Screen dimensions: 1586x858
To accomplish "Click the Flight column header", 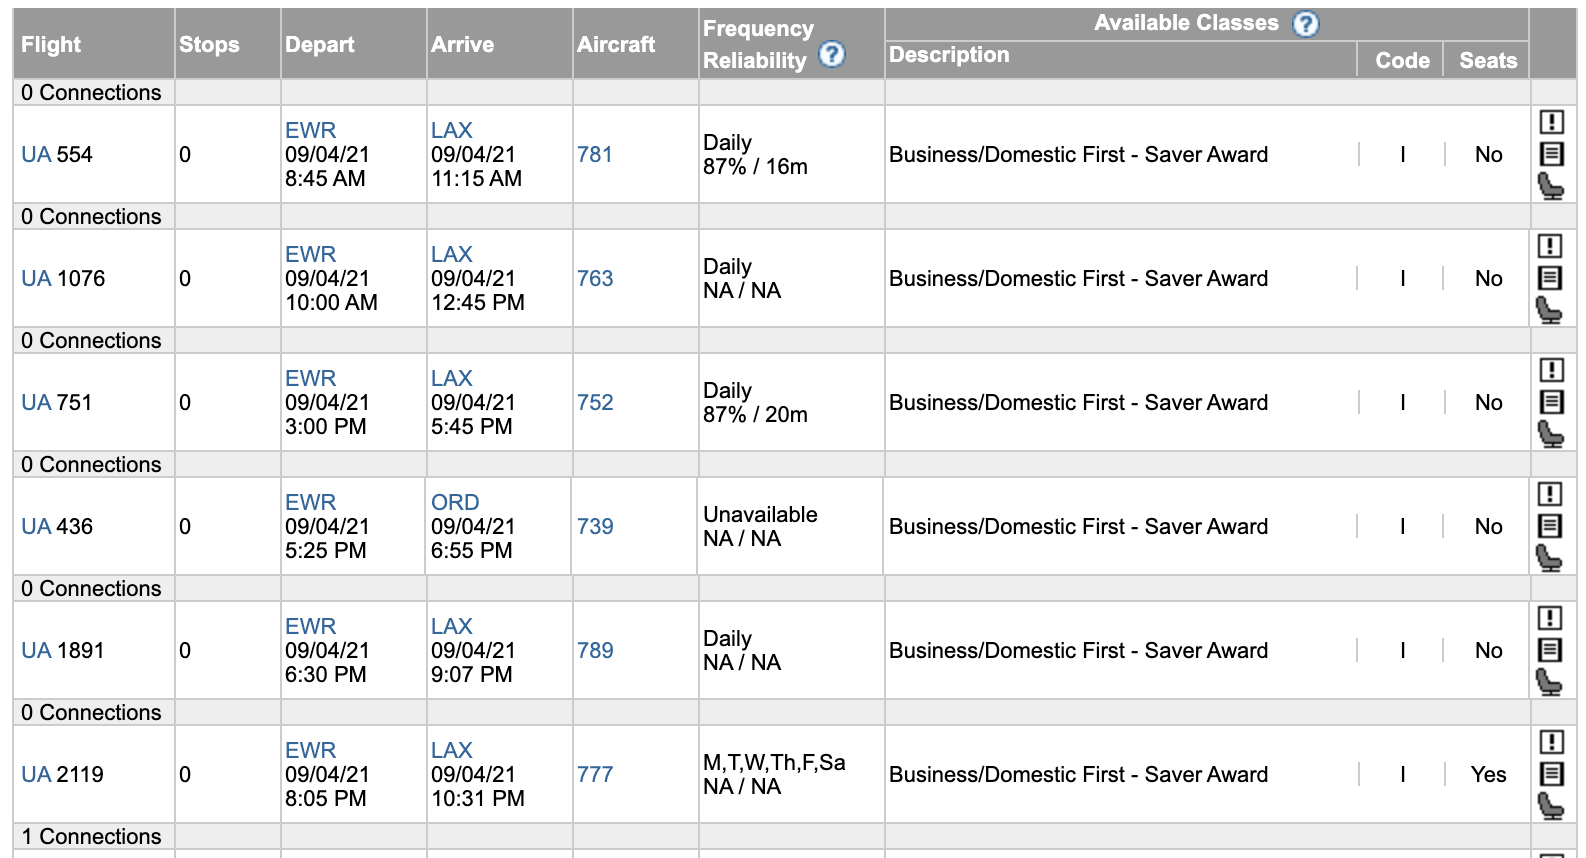I will click(51, 44).
